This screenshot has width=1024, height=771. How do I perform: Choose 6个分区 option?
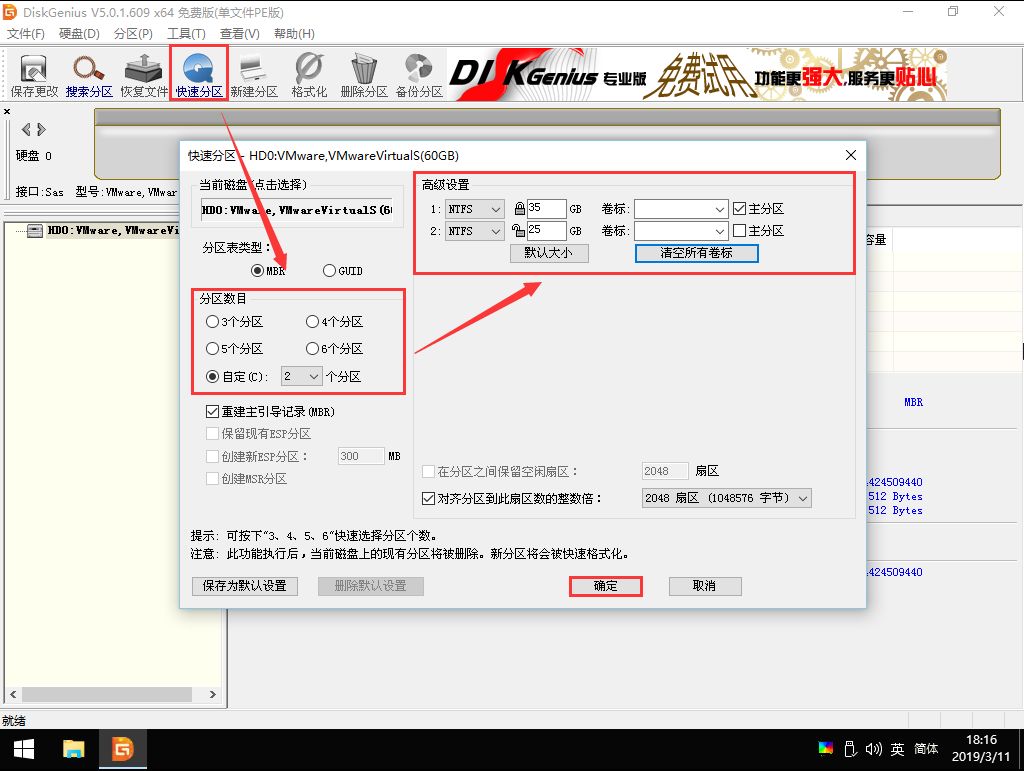click(312, 349)
